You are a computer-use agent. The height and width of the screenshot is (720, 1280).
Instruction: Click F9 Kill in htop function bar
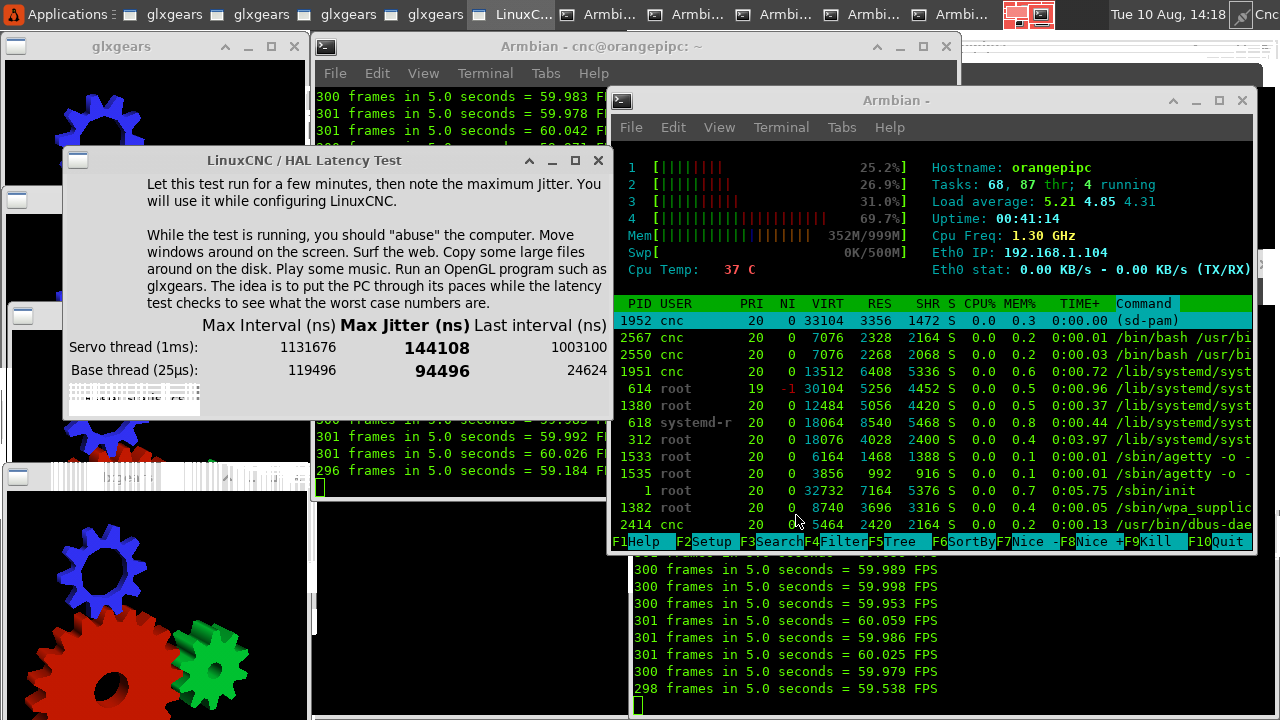tap(1156, 541)
